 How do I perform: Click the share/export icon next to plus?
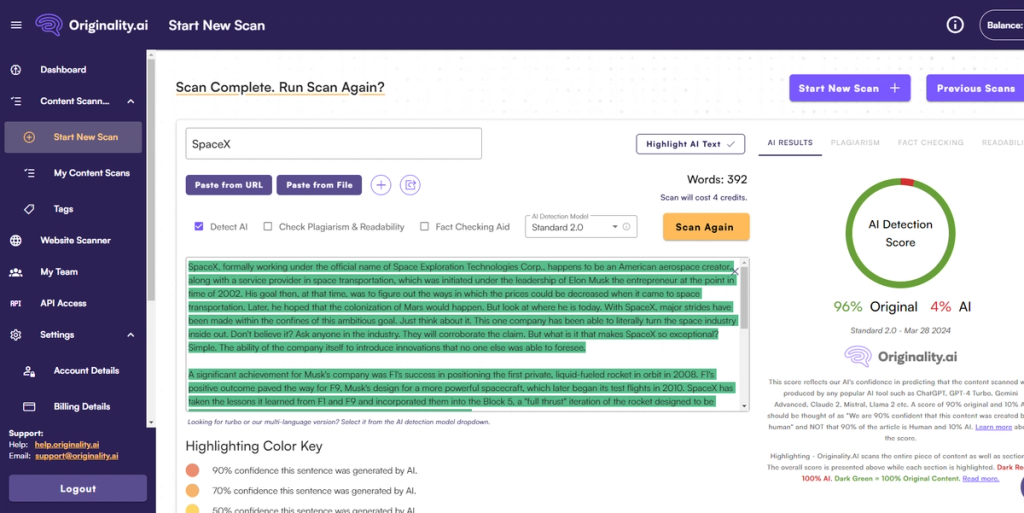(410, 185)
